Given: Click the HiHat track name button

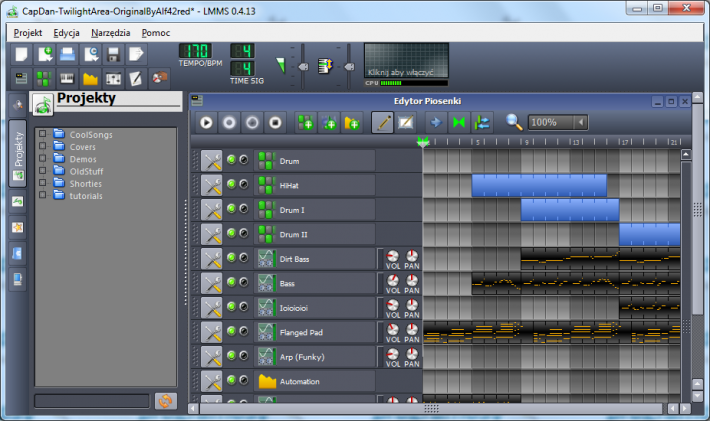Looking at the screenshot, I should 315,186.
